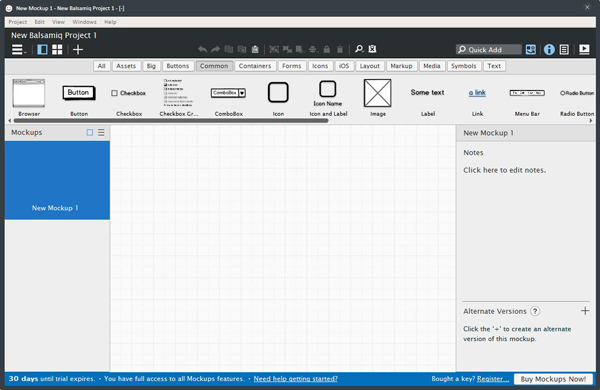Click the zoom magnifier icon
The image size is (600, 390).
359,49
